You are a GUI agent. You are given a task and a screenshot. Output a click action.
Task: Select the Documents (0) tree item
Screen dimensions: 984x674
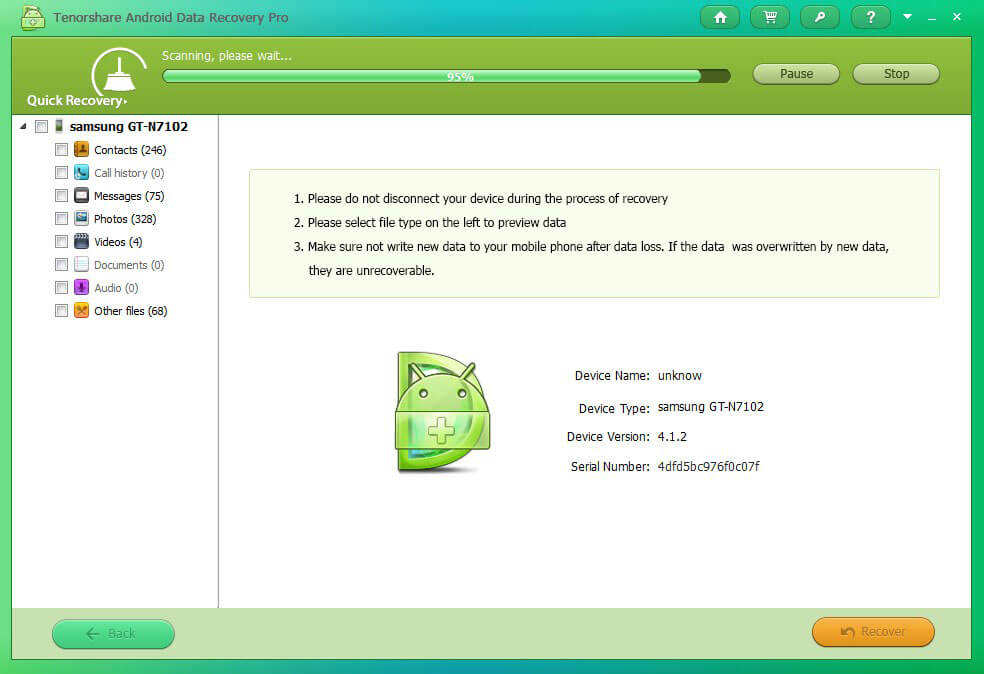coord(129,265)
